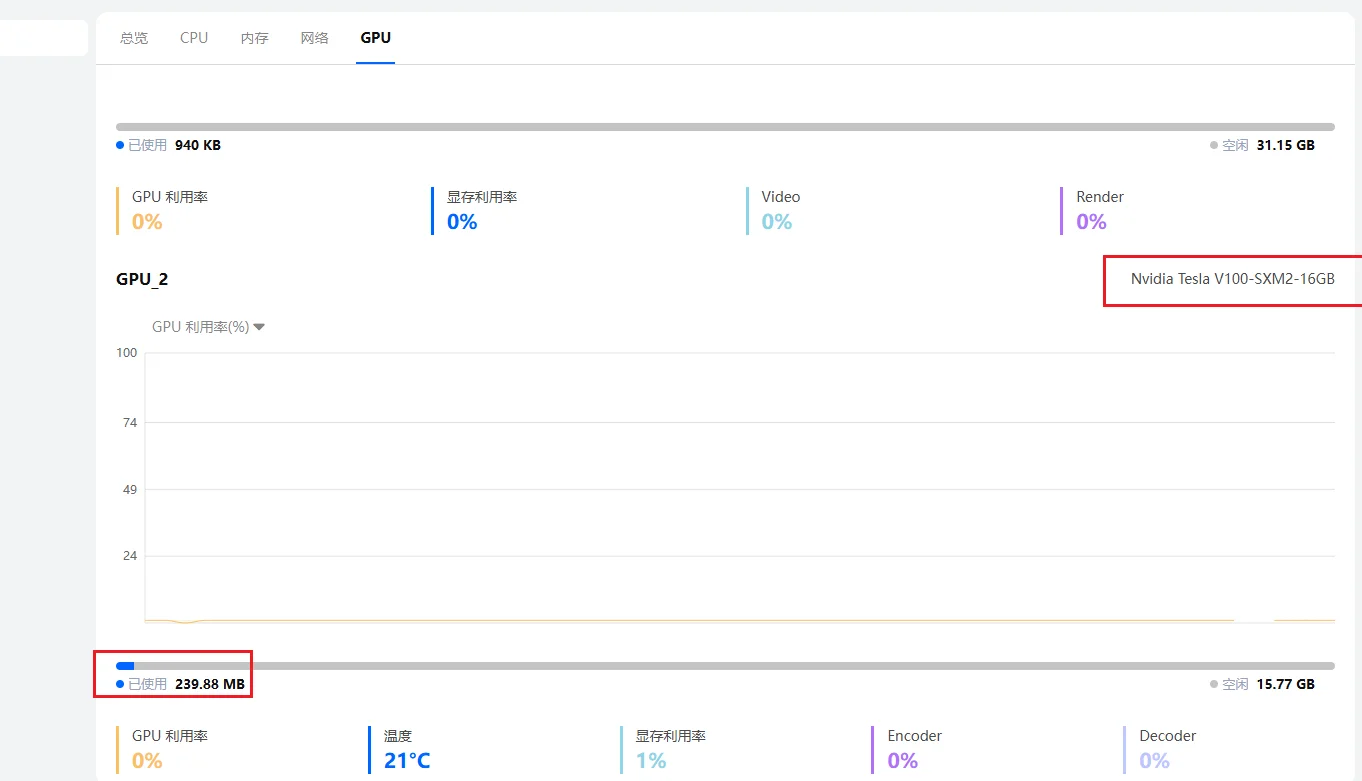Screen dimensions: 1362x781
Task: Select the Render 0% metric card
Action: (1099, 210)
